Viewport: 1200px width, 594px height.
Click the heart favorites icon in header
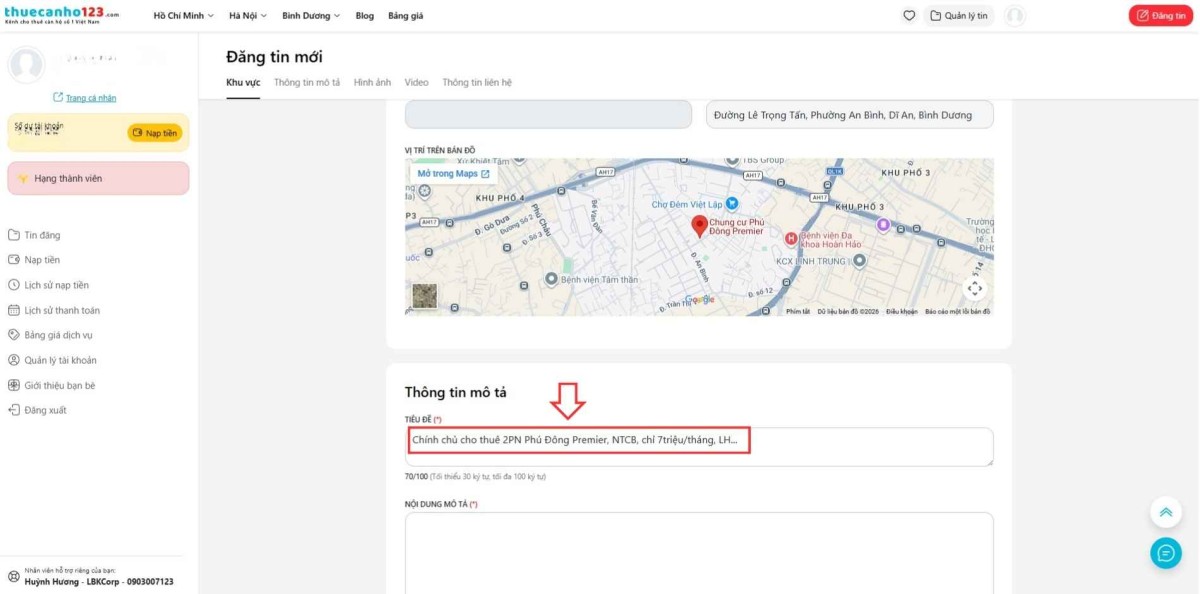[x=909, y=15]
